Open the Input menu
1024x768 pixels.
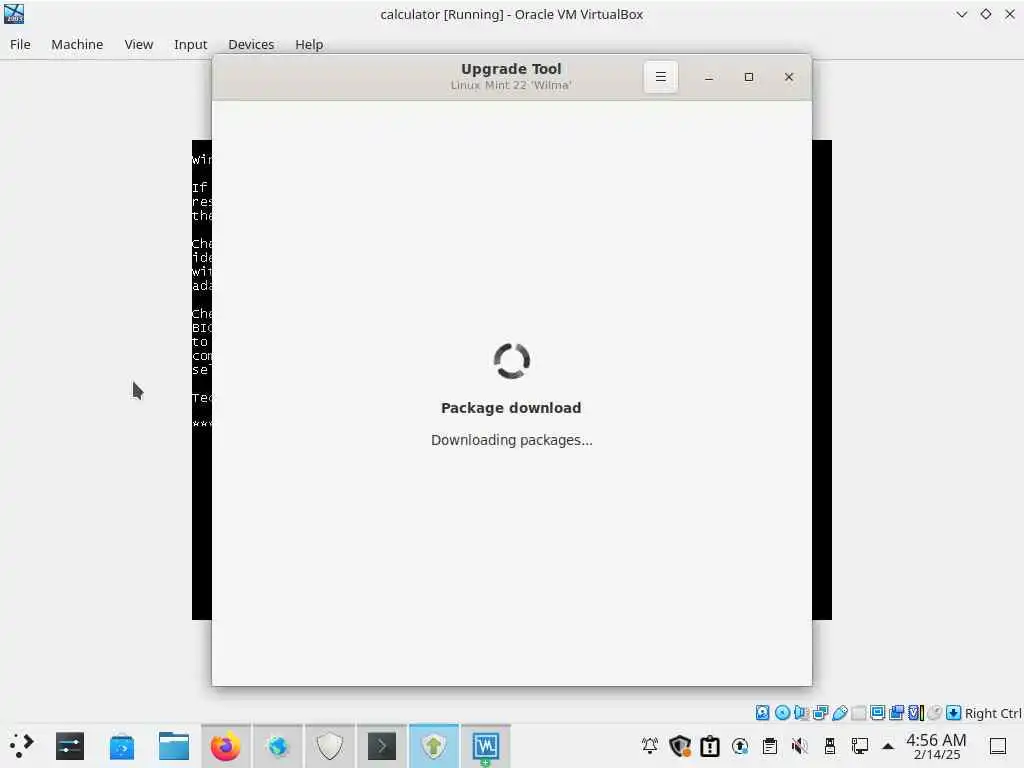click(x=190, y=44)
